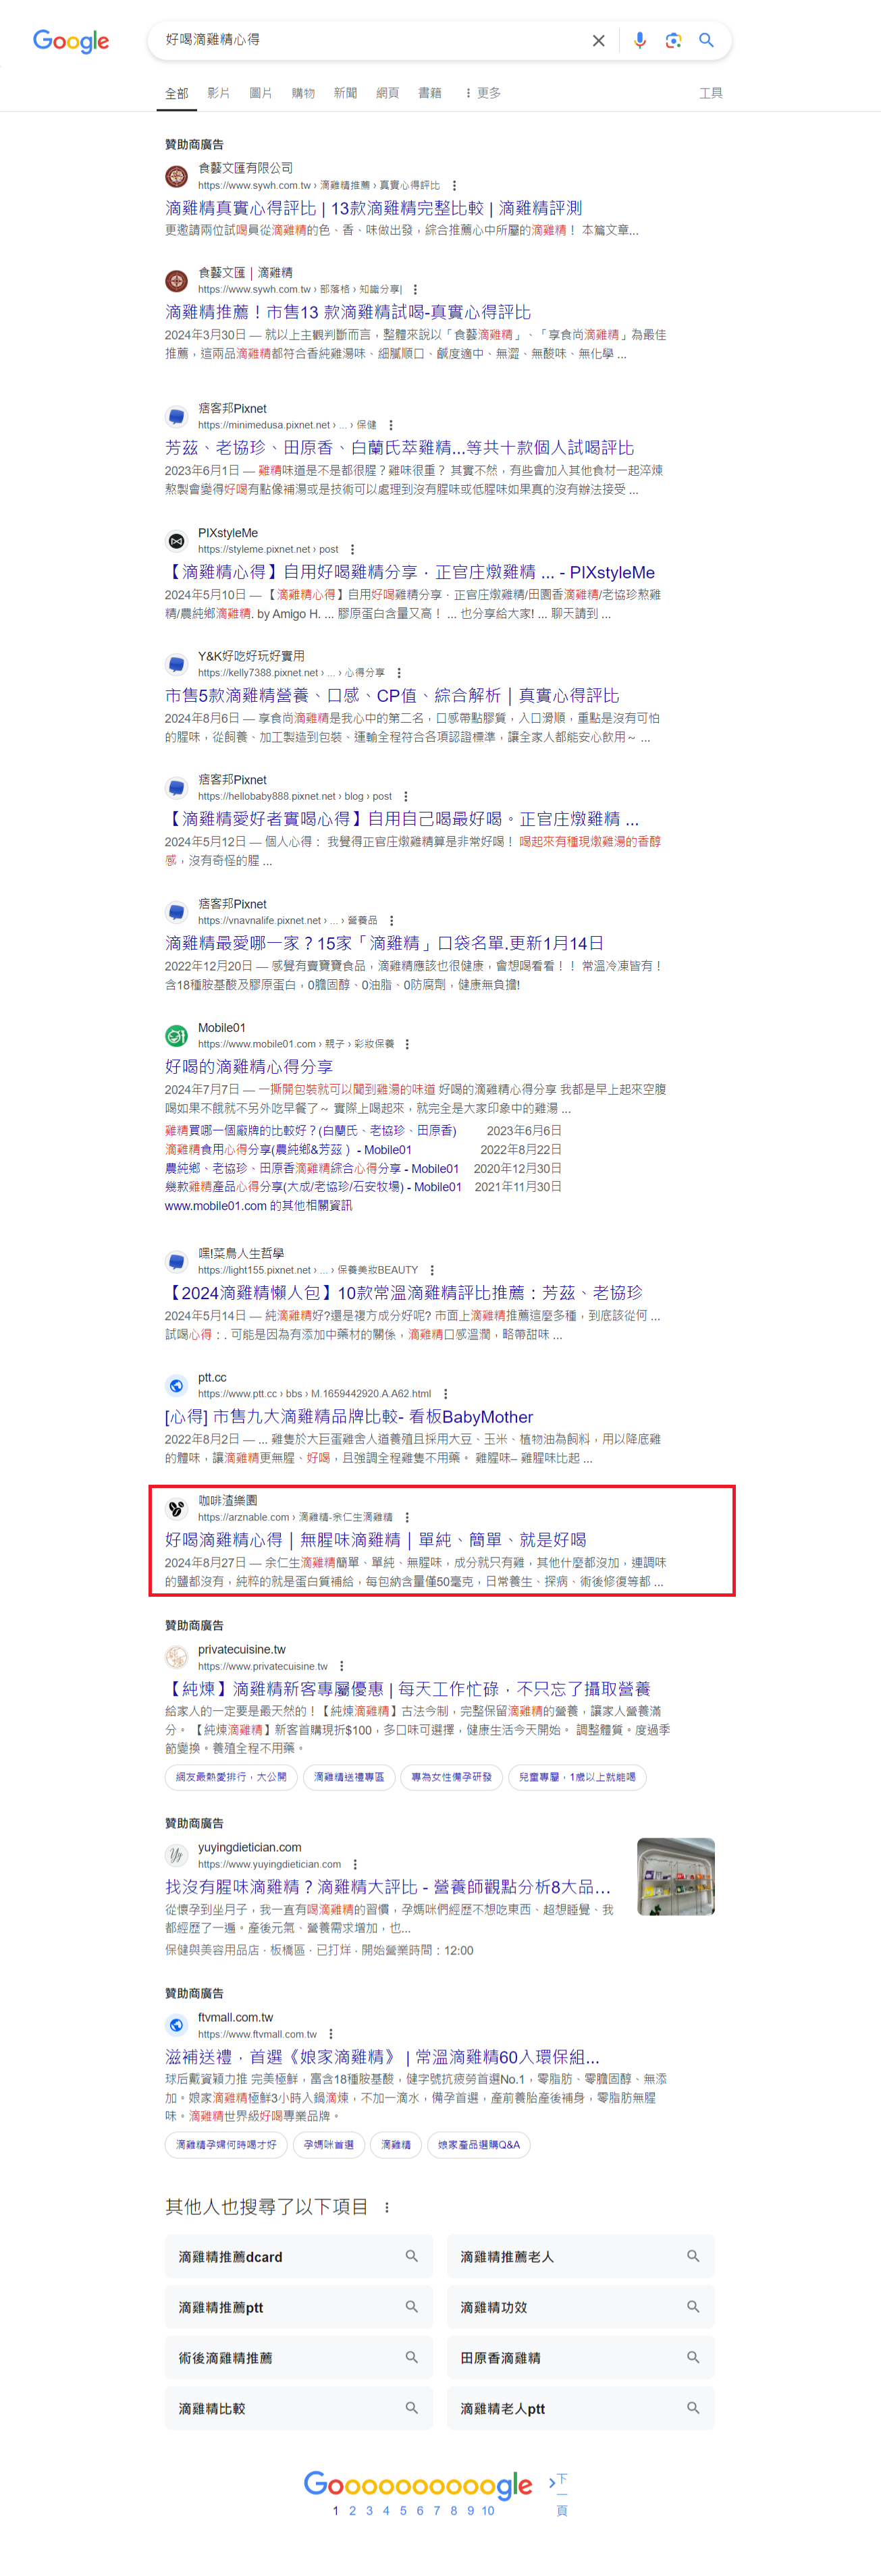Click 咖啡渣樂園 site favicon

coord(176,1508)
